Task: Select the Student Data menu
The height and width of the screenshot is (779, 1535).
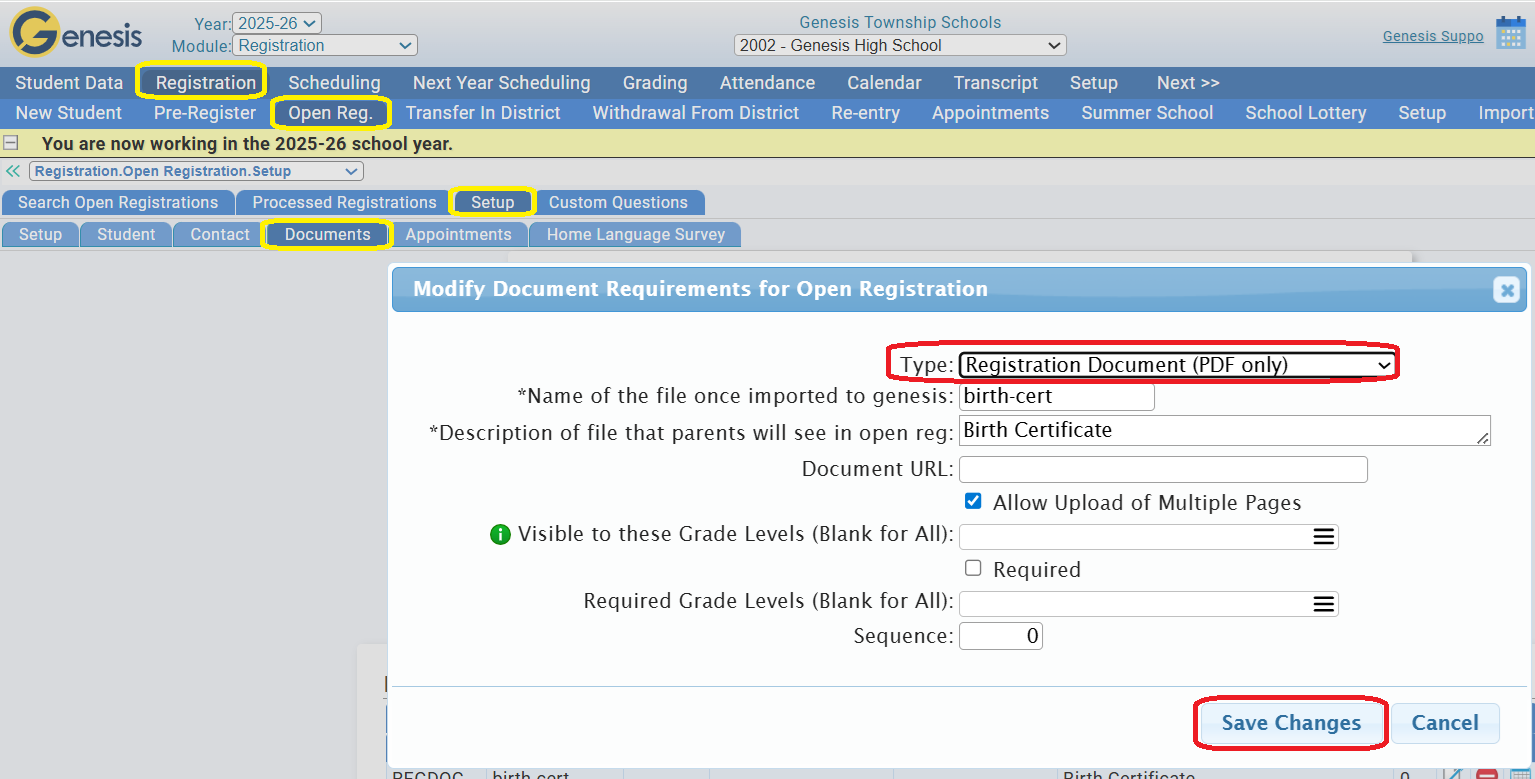Action: coord(69,83)
